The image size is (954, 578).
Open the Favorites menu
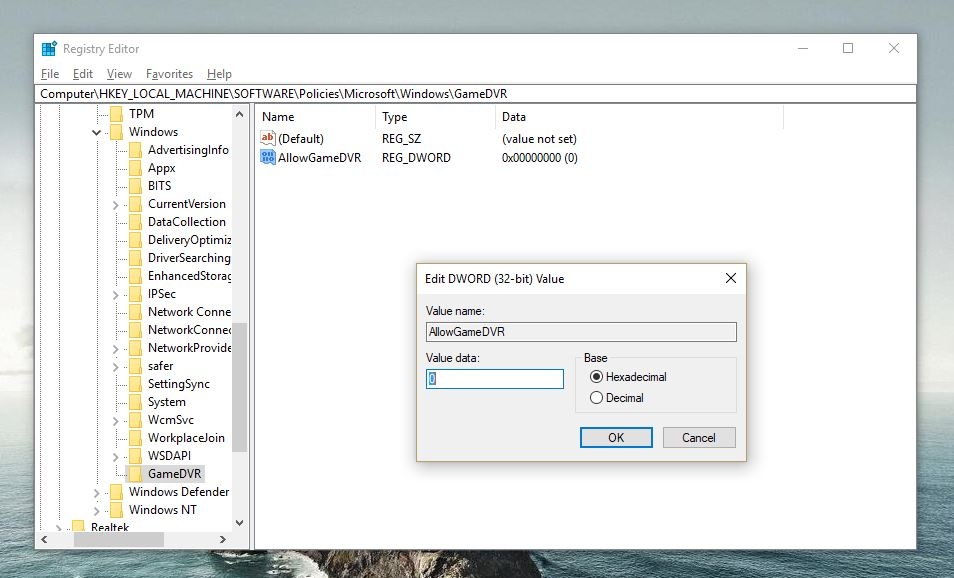pos(169,74)
